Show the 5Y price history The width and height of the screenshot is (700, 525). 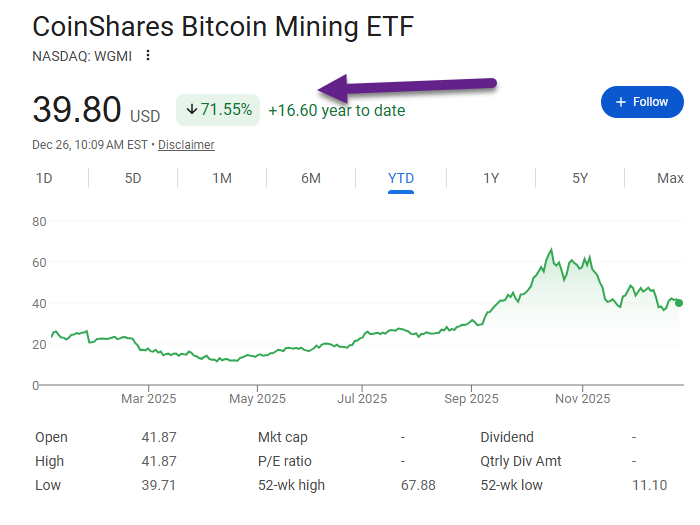(x=580, y=179)
